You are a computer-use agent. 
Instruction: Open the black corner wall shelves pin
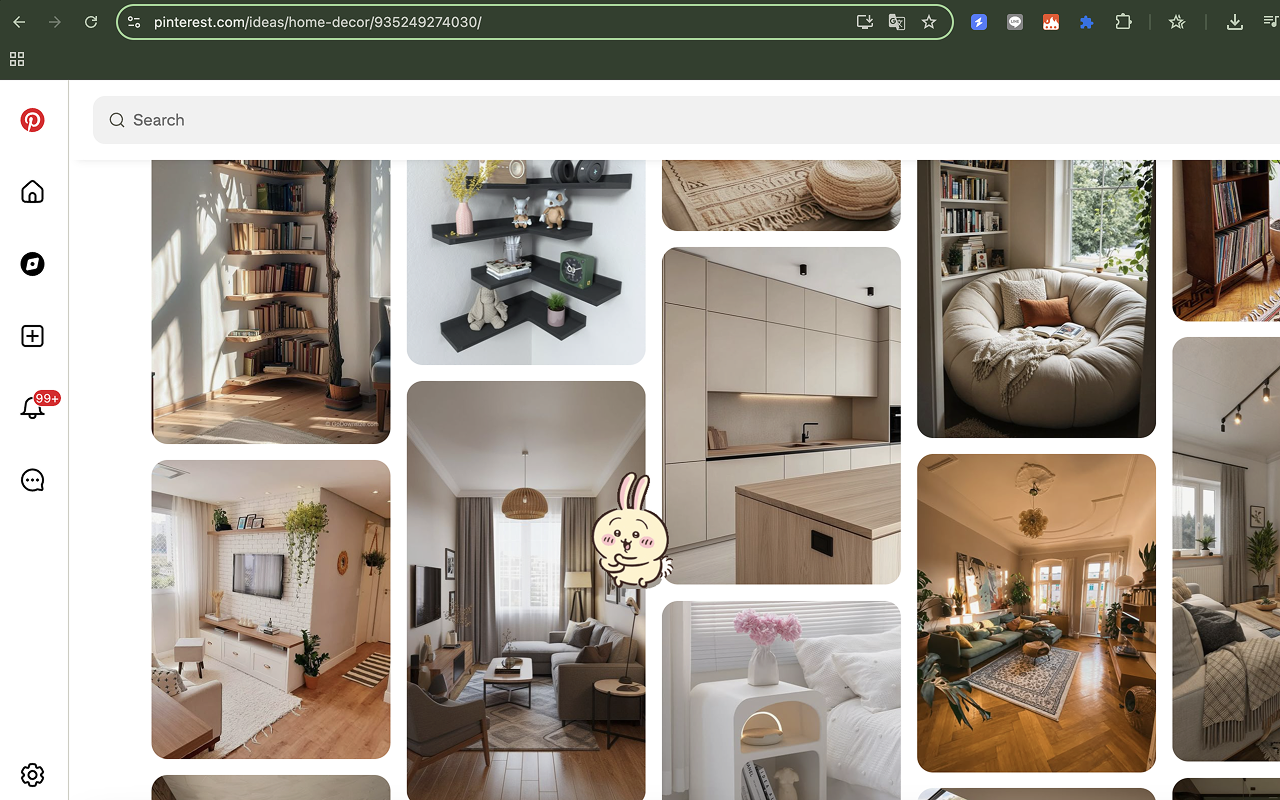point(526,262)
